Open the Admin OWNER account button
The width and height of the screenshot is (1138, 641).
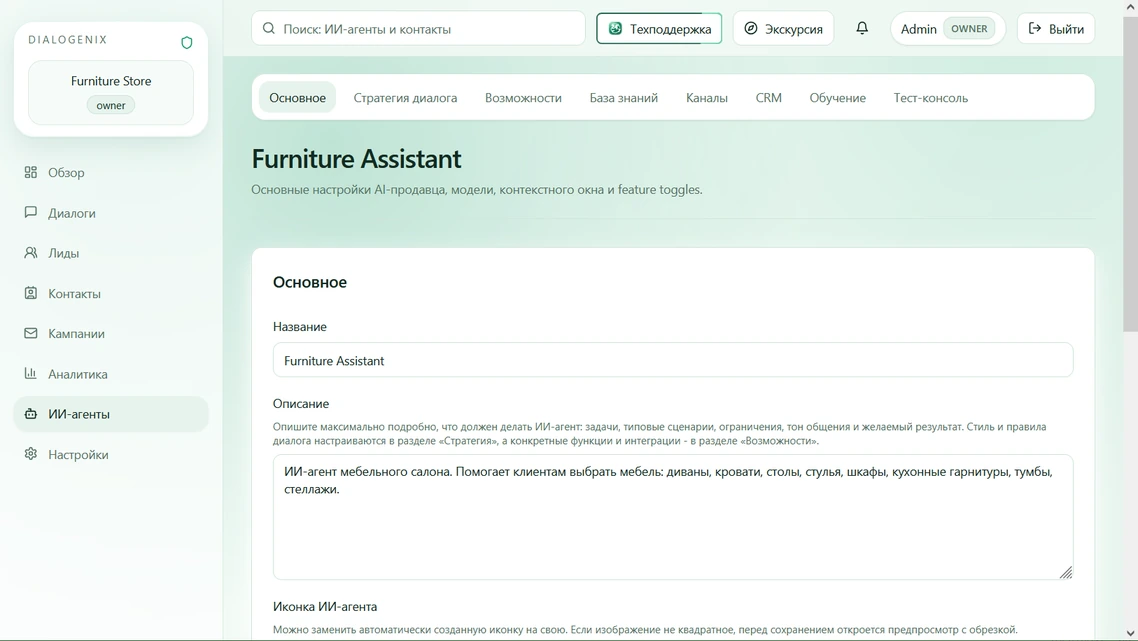click(948, 28)
